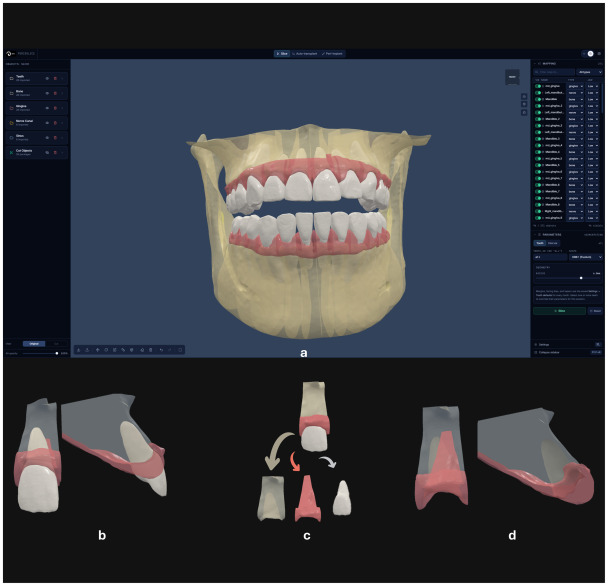
Task: Toggle visibility of the Gingiva group
Action: [x=47, y=108]
